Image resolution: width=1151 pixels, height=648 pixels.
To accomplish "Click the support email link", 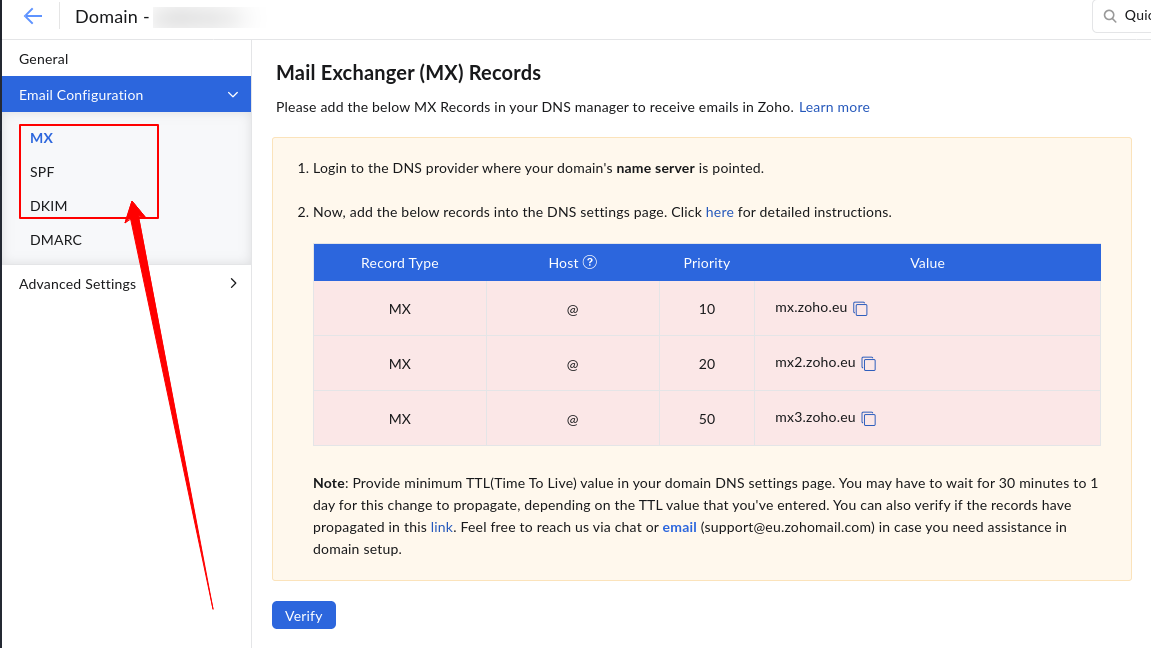I will [679, 527].
